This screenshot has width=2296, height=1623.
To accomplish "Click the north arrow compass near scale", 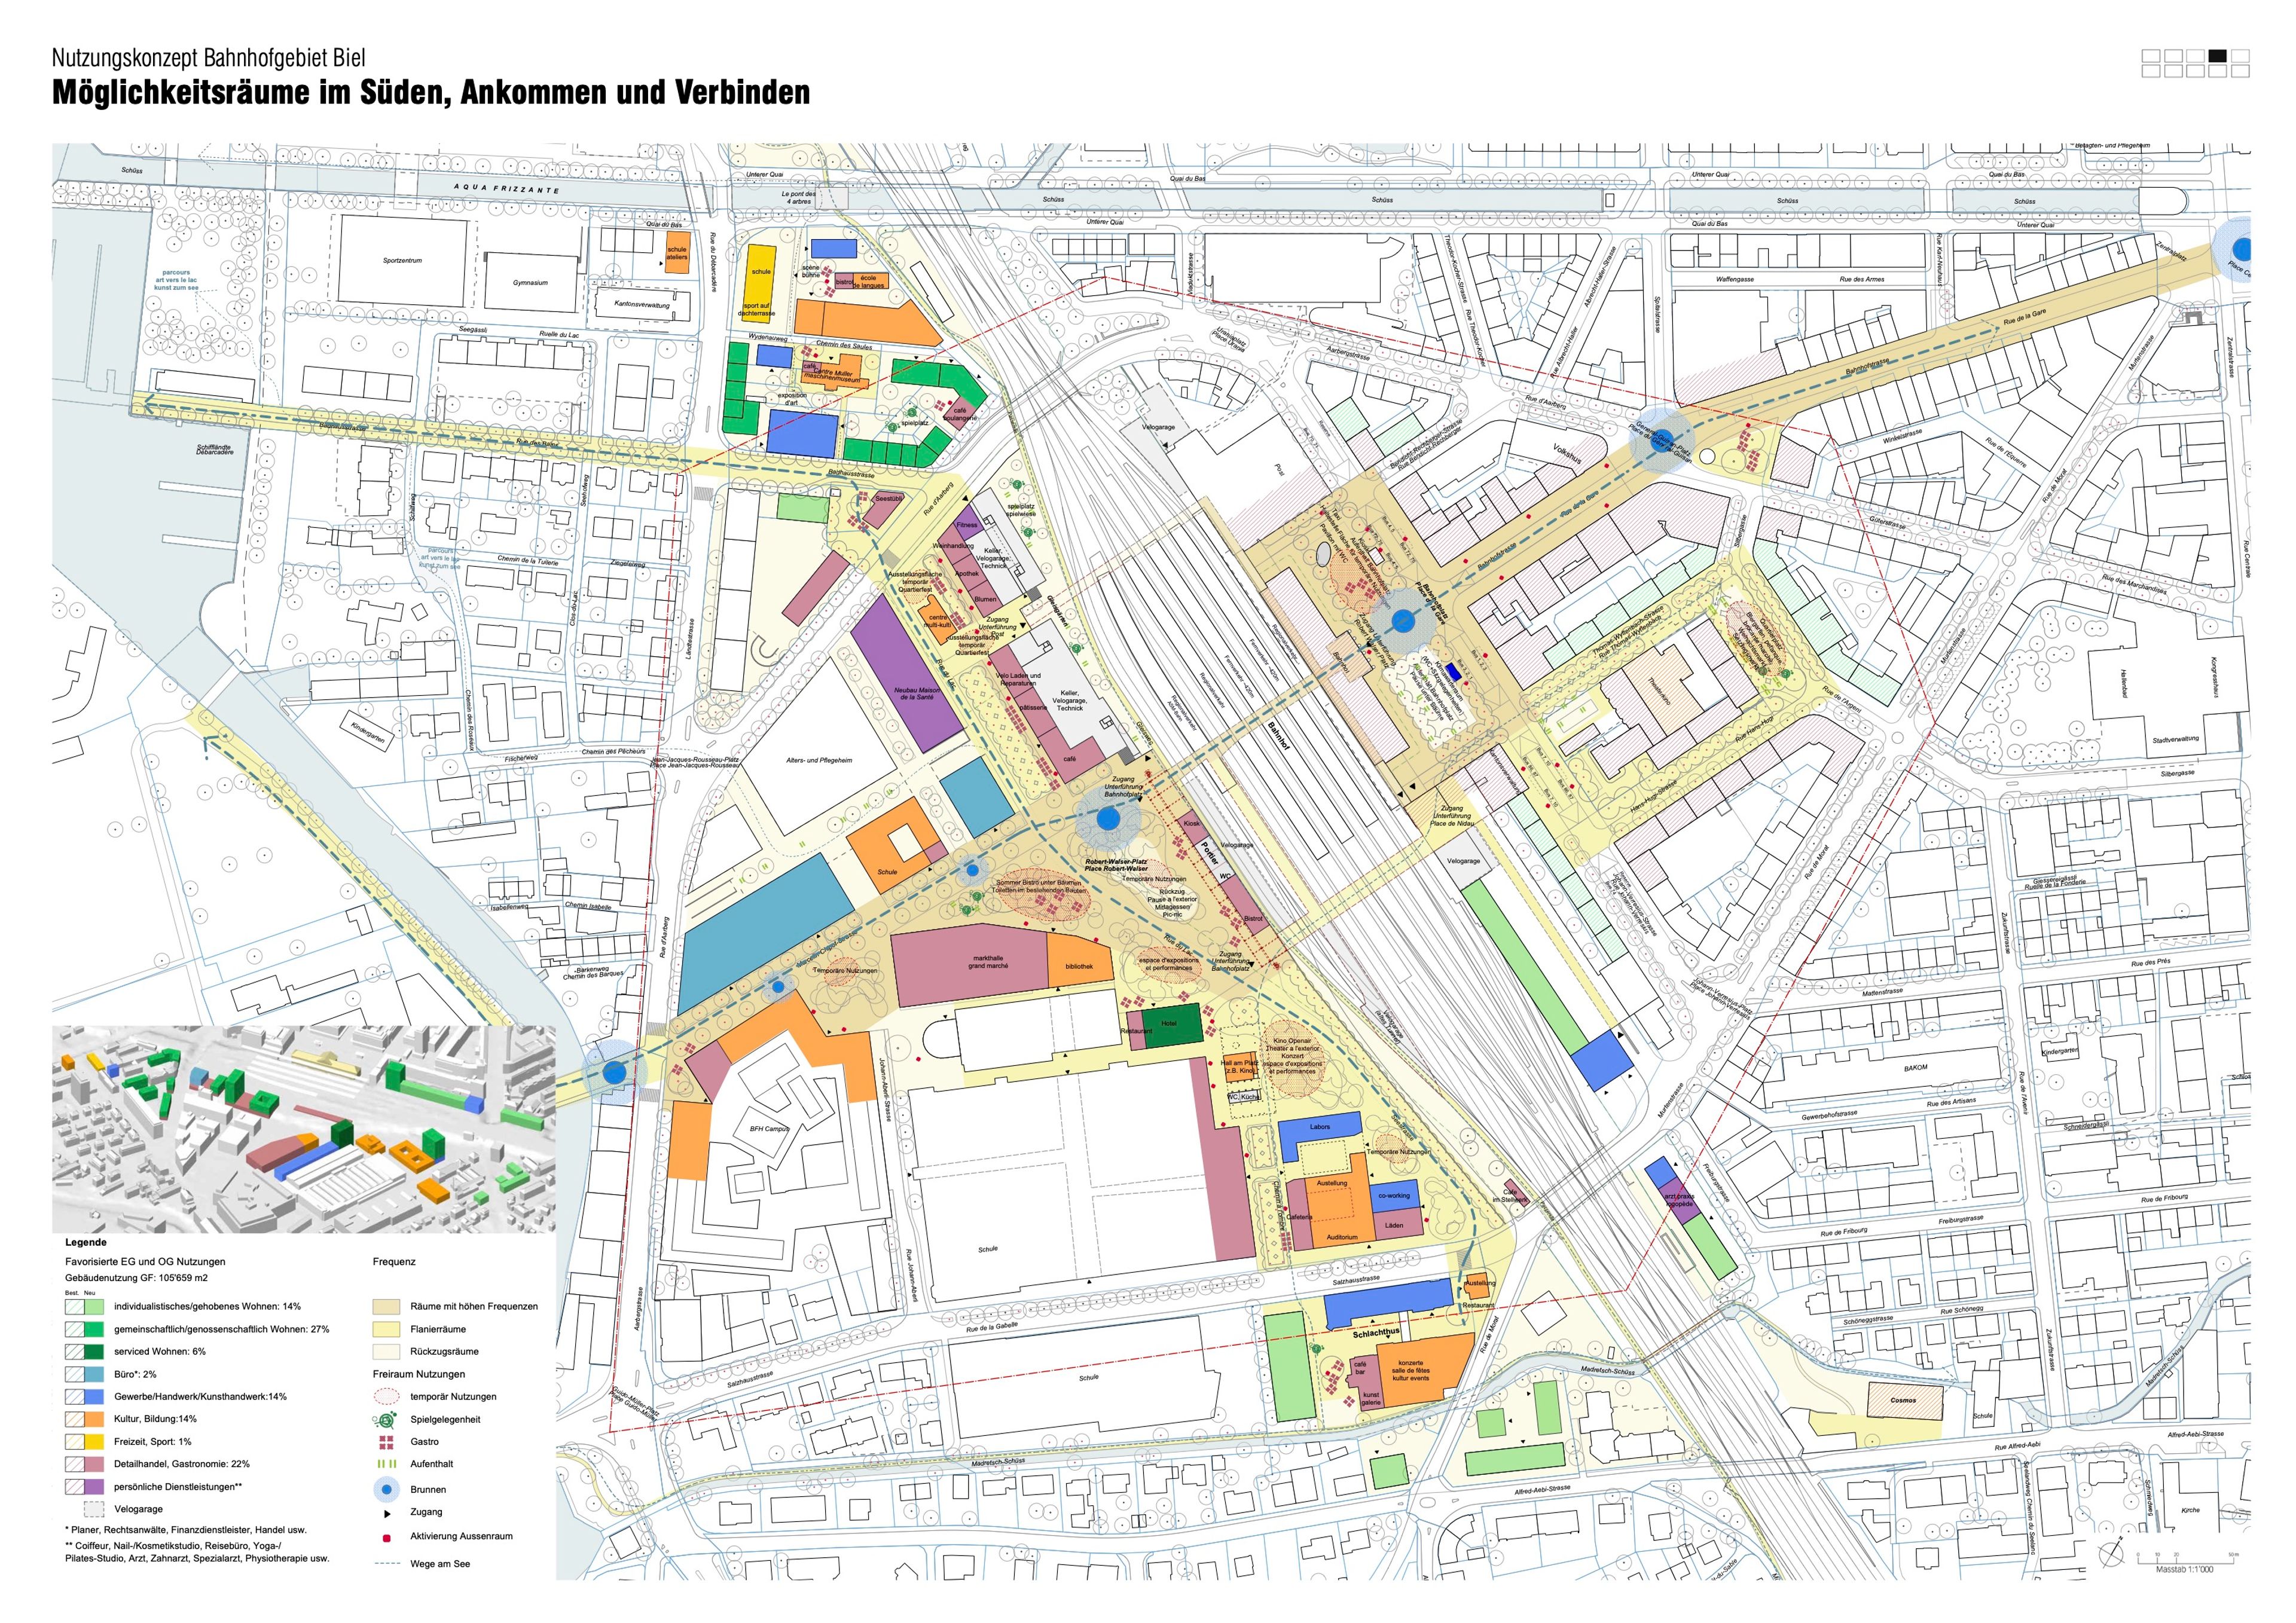I will tap(2110, 1556).
